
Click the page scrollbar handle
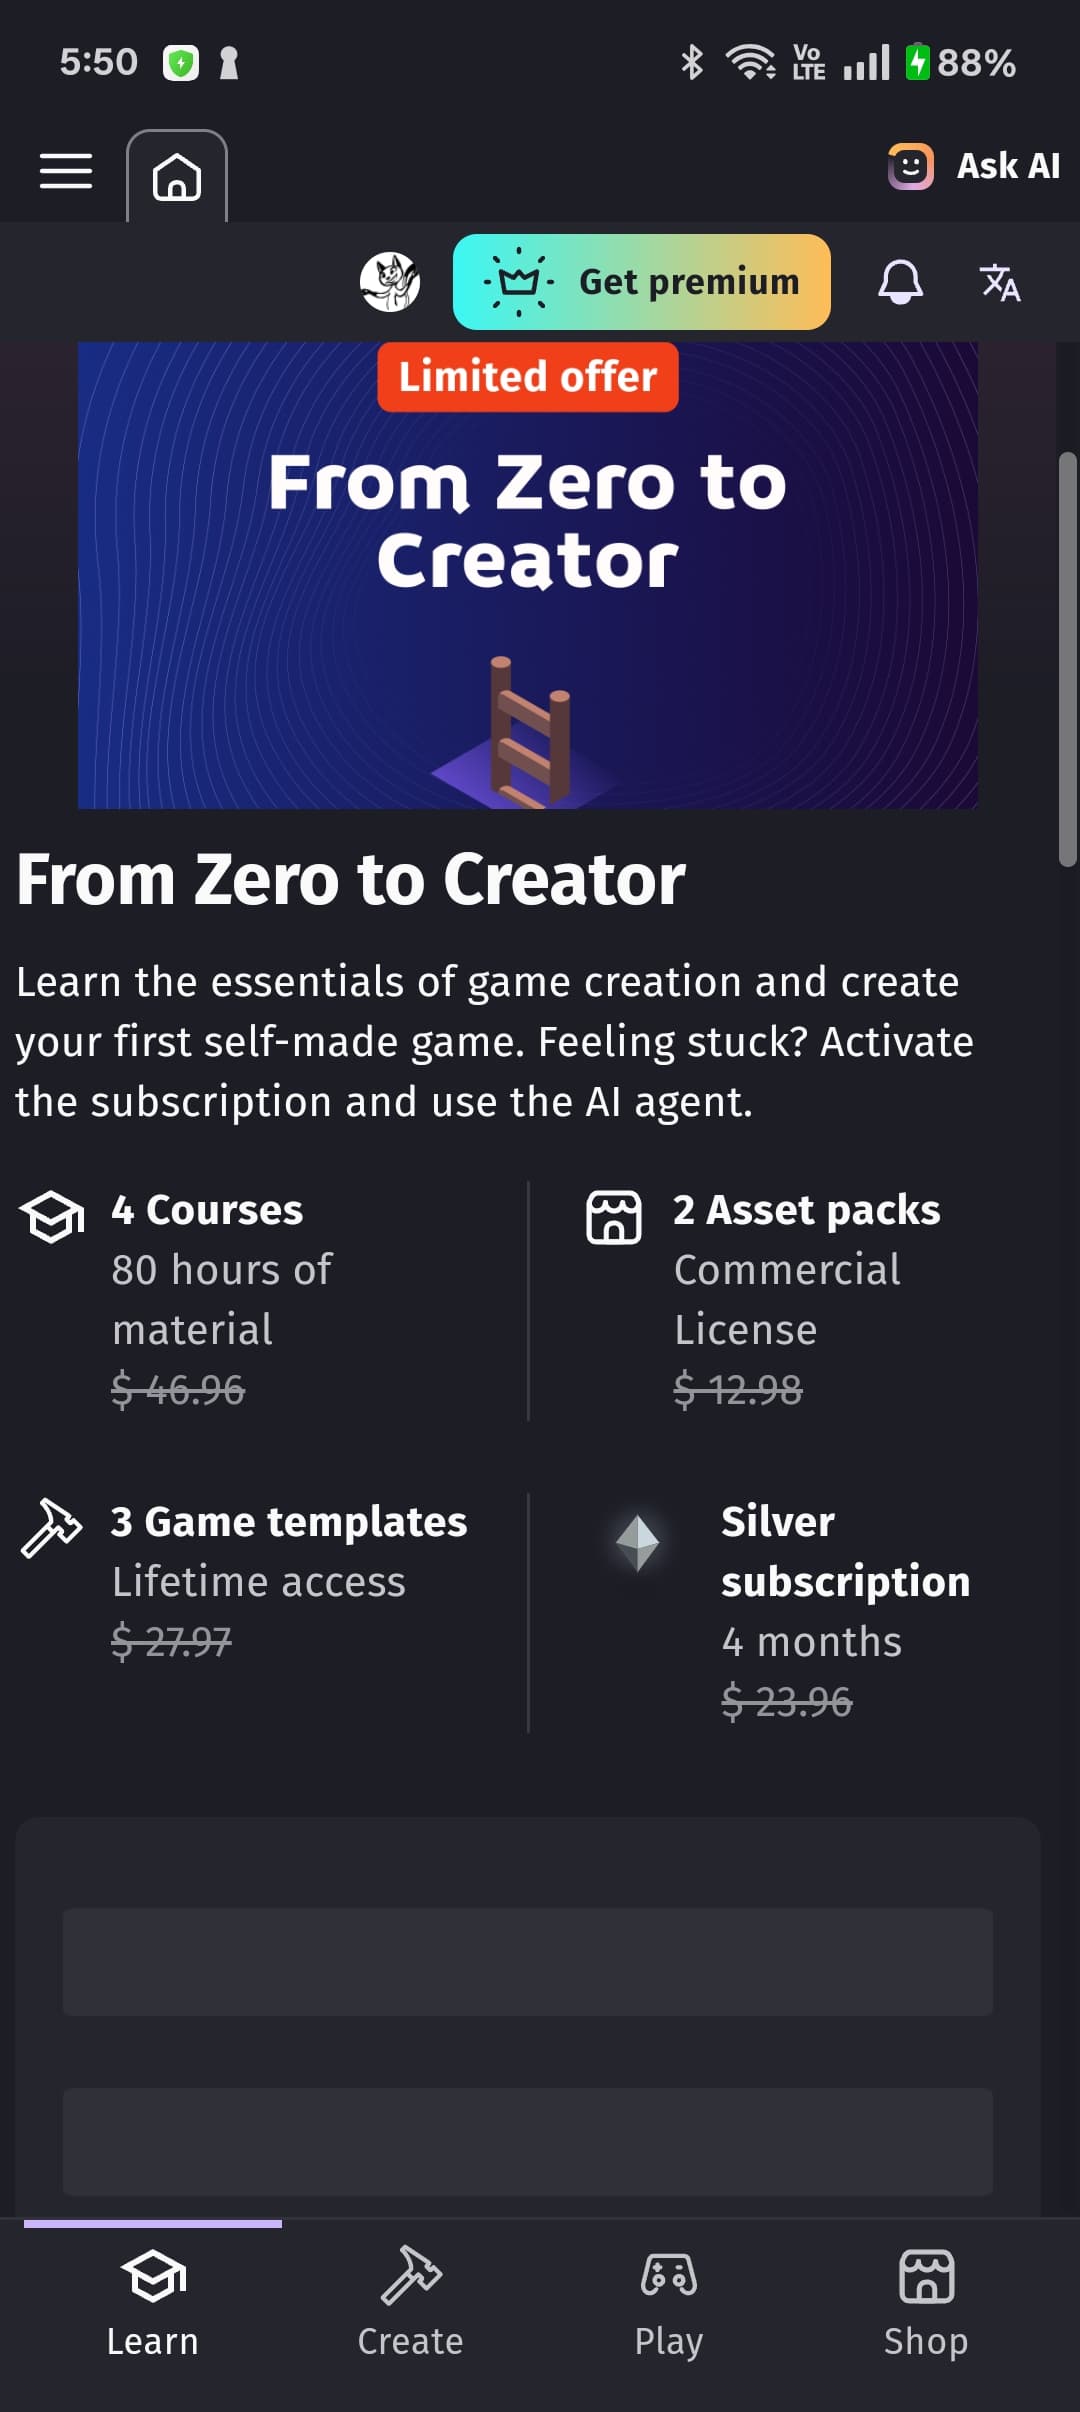1068,660
